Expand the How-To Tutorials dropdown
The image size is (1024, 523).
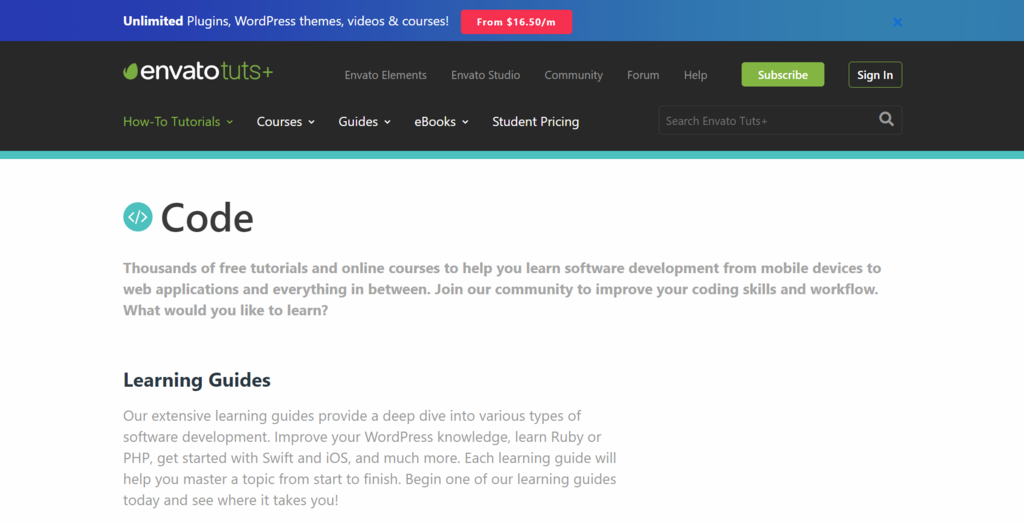coord(178,121)
